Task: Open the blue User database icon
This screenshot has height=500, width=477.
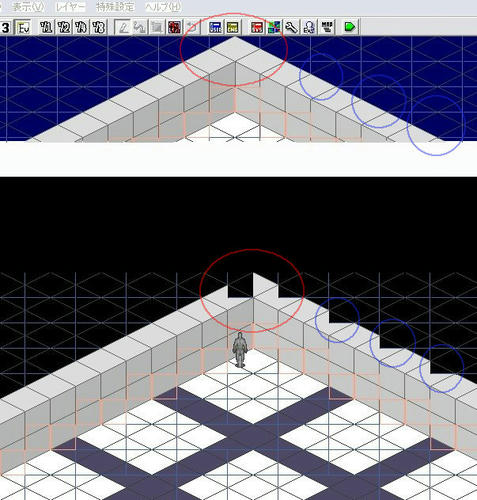Action: tap(215, 27)
